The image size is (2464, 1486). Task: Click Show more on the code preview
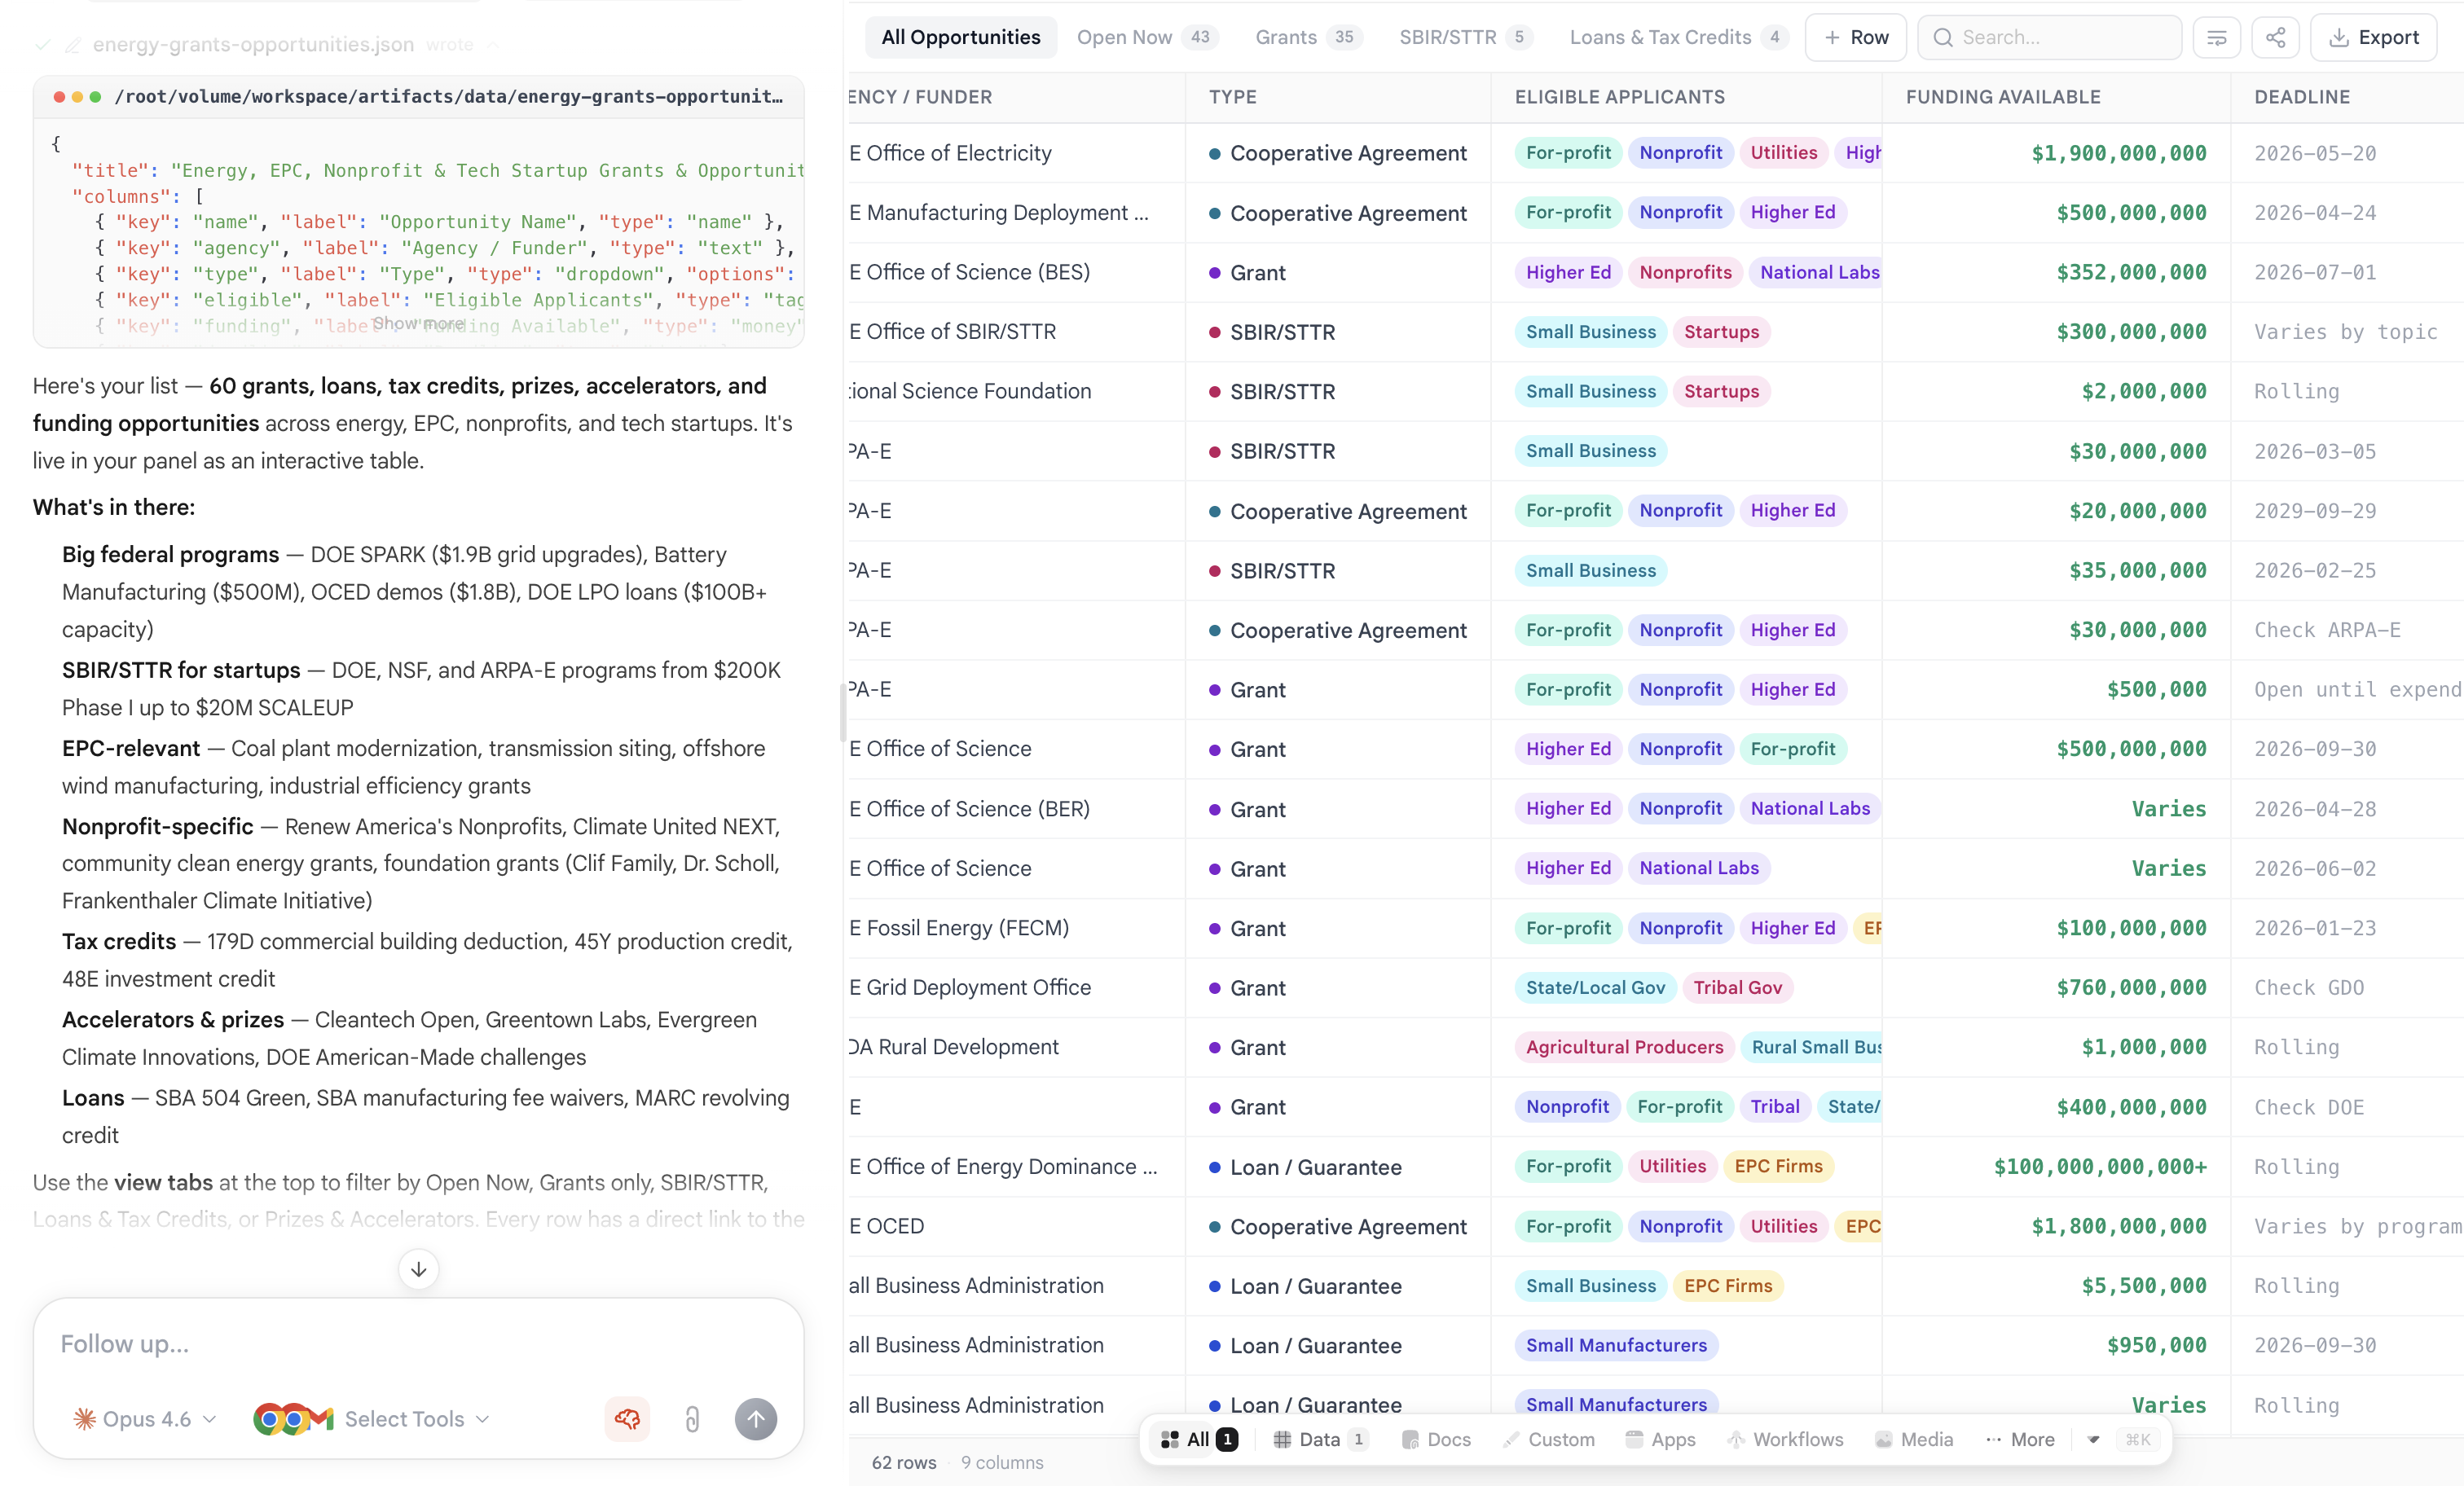tap(418, 324)
